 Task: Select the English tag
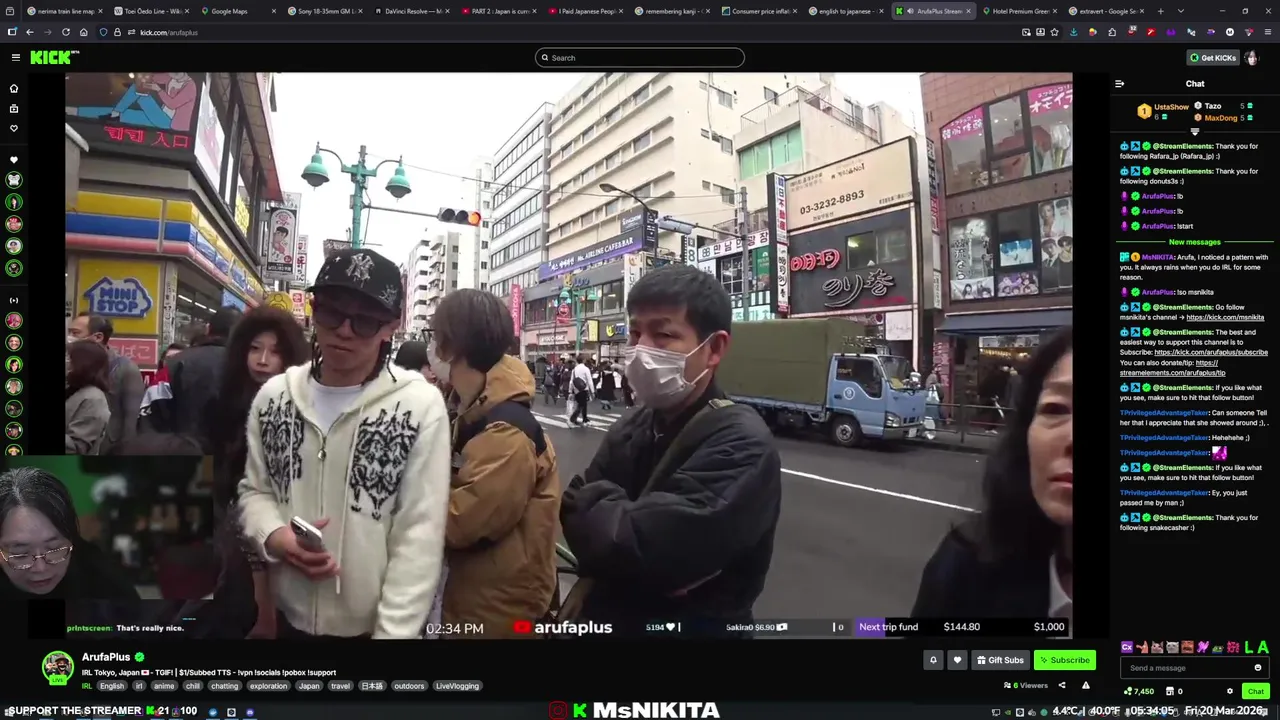click(x=112, y=686)
